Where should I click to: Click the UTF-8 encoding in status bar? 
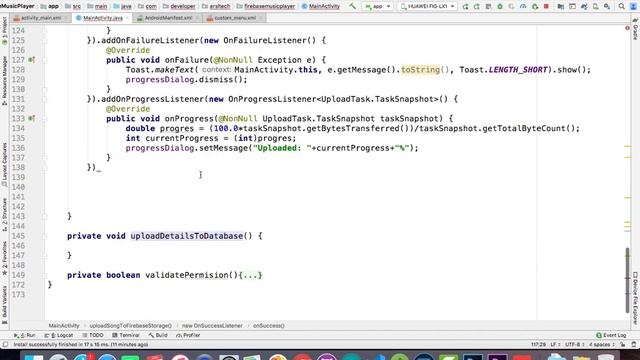575,345
